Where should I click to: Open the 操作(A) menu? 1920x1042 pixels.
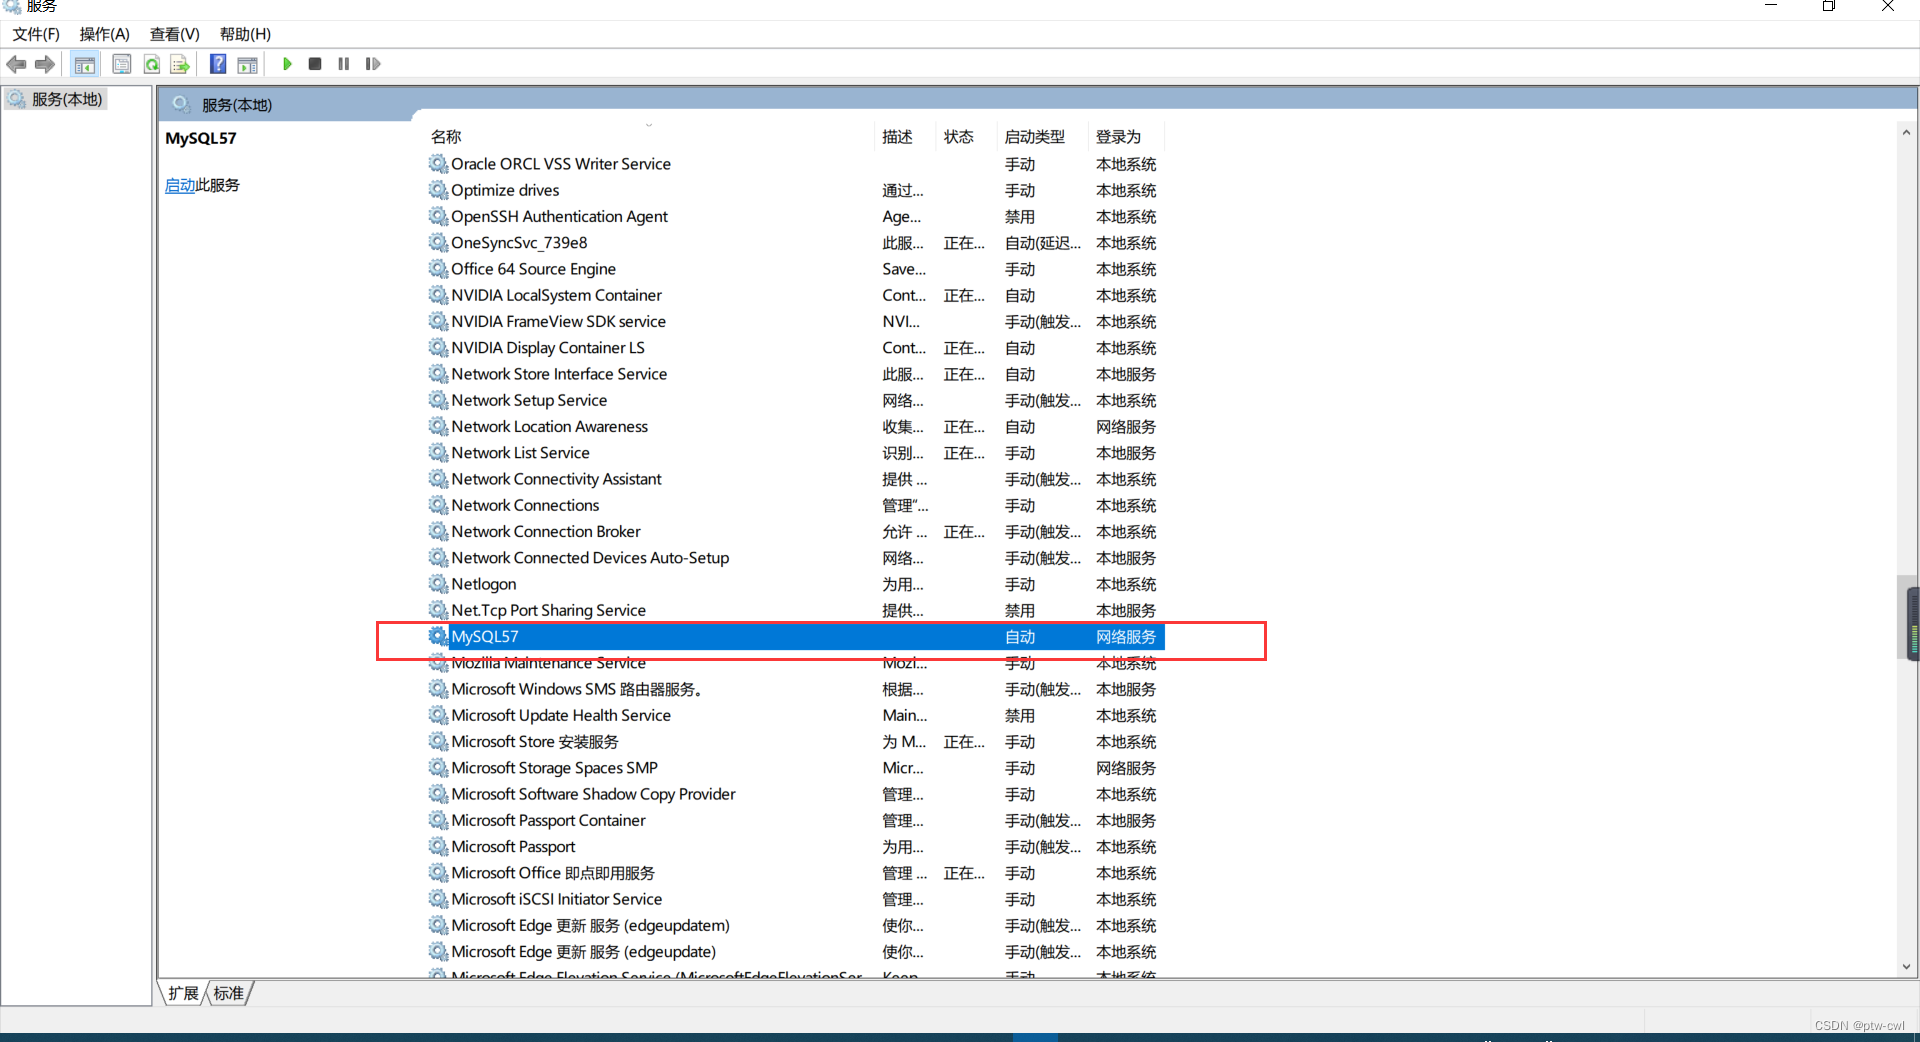click(103, 33)
